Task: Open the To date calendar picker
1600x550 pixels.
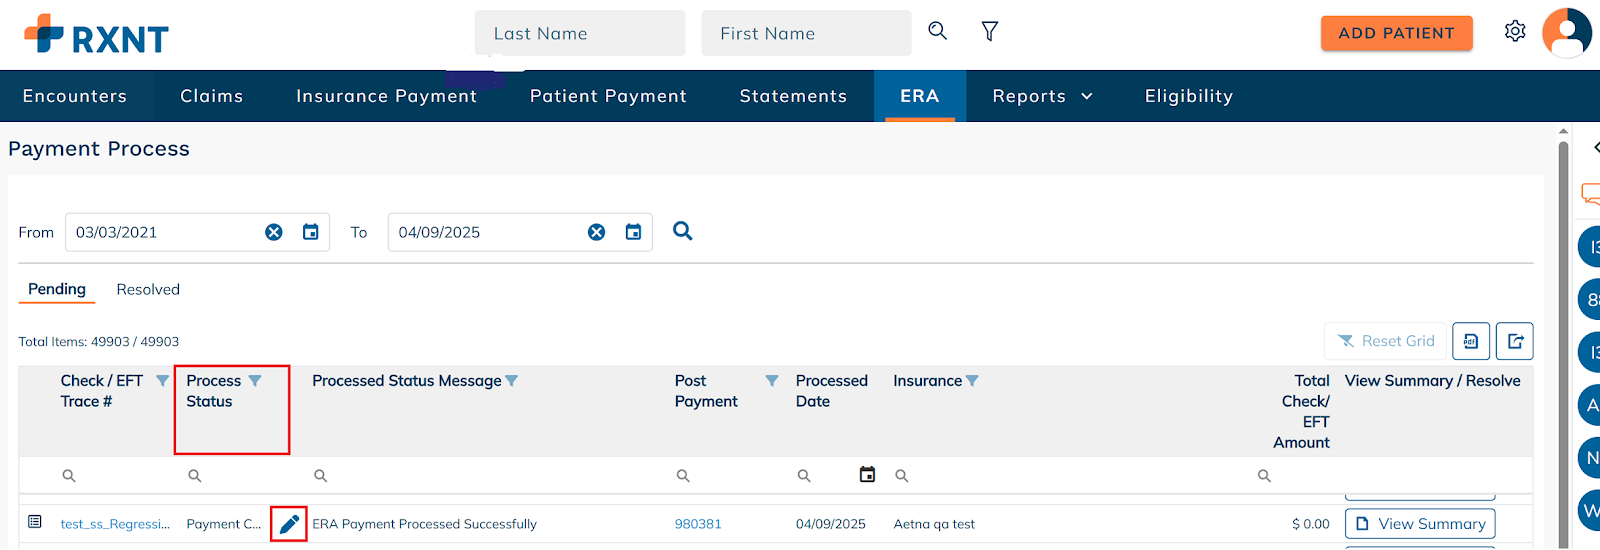Action: tap(633, 232)
